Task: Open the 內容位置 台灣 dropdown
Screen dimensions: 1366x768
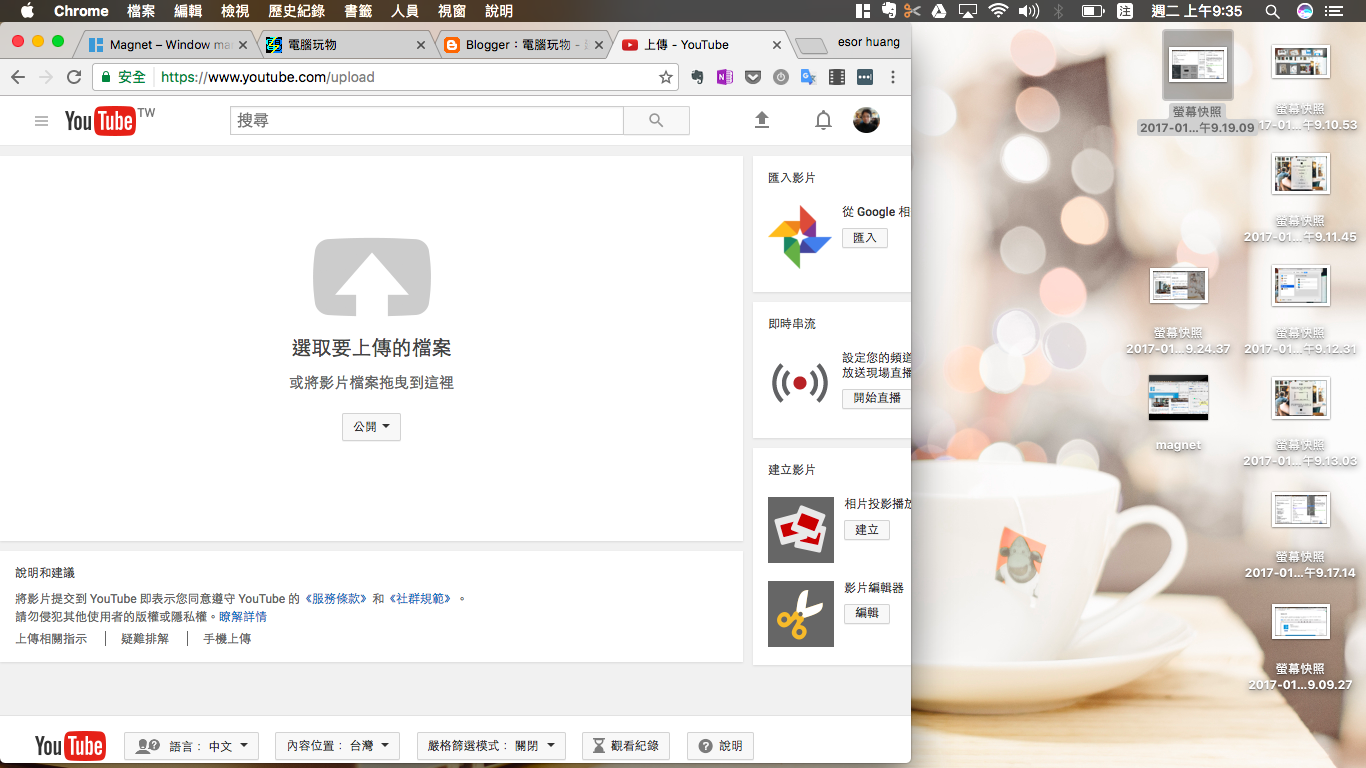Action: (x=337, y=746)
